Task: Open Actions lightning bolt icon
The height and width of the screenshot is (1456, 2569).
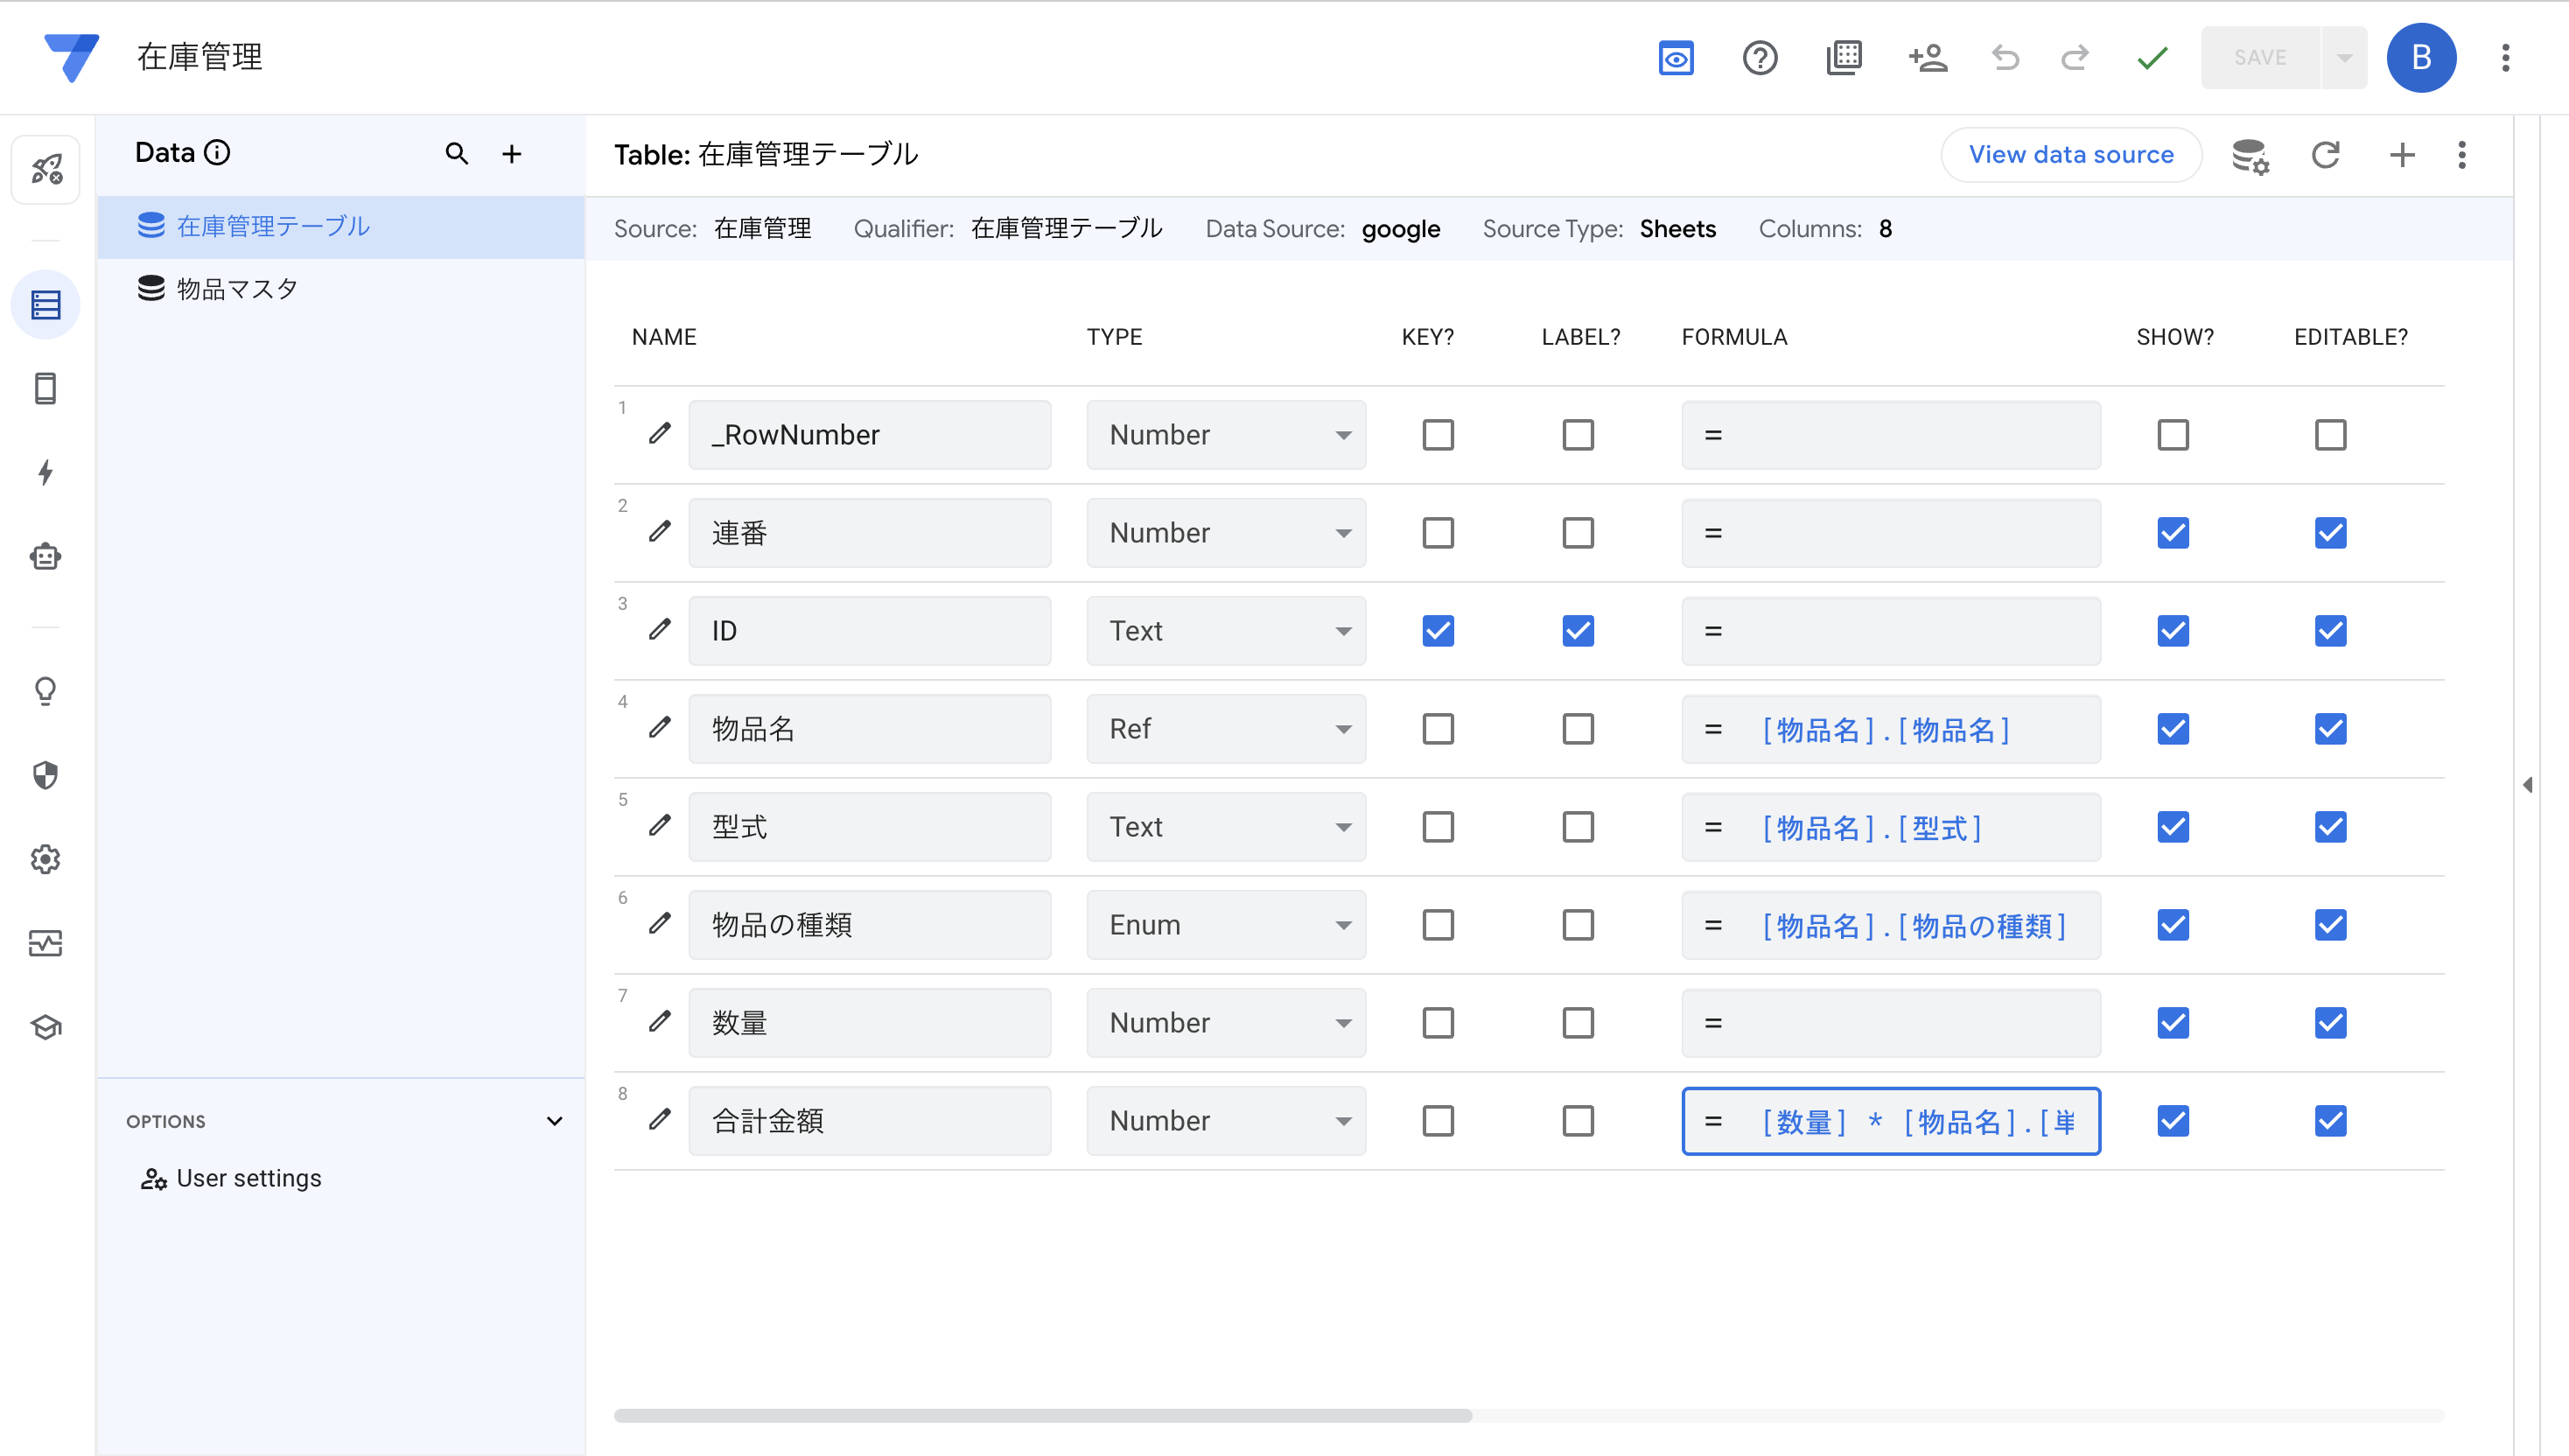Action: pos(45,472)
